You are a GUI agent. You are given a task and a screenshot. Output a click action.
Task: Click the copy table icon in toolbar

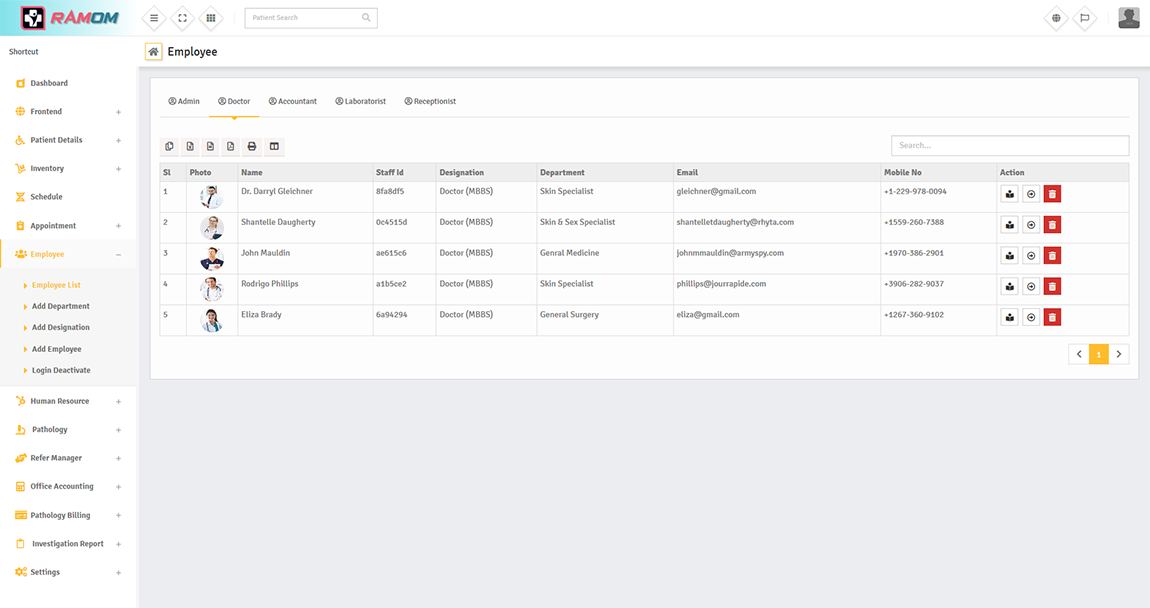[170, 147]
